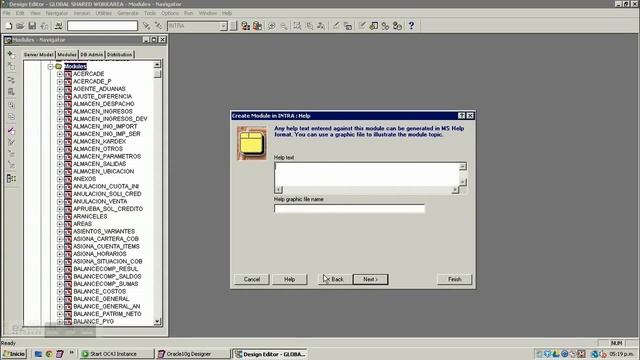Select ANULACION_VENTA in the tree
This screenshot has height=360, width=640.
click(x=100, y=202)
